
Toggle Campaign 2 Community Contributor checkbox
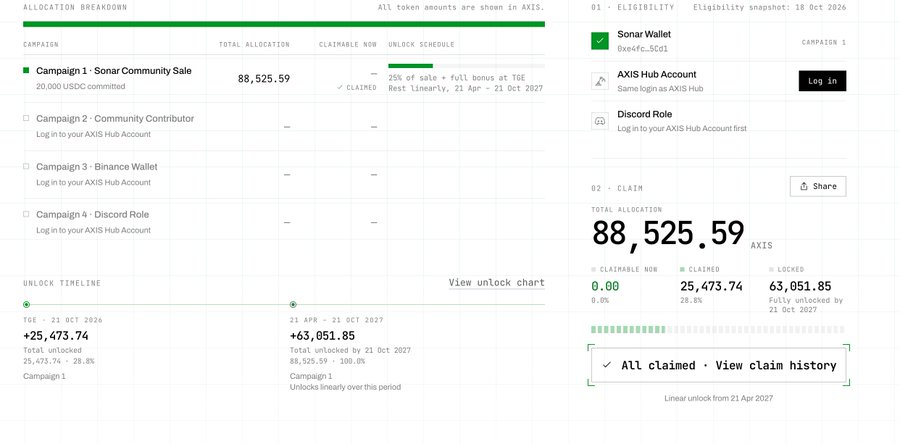coord(26,118)
